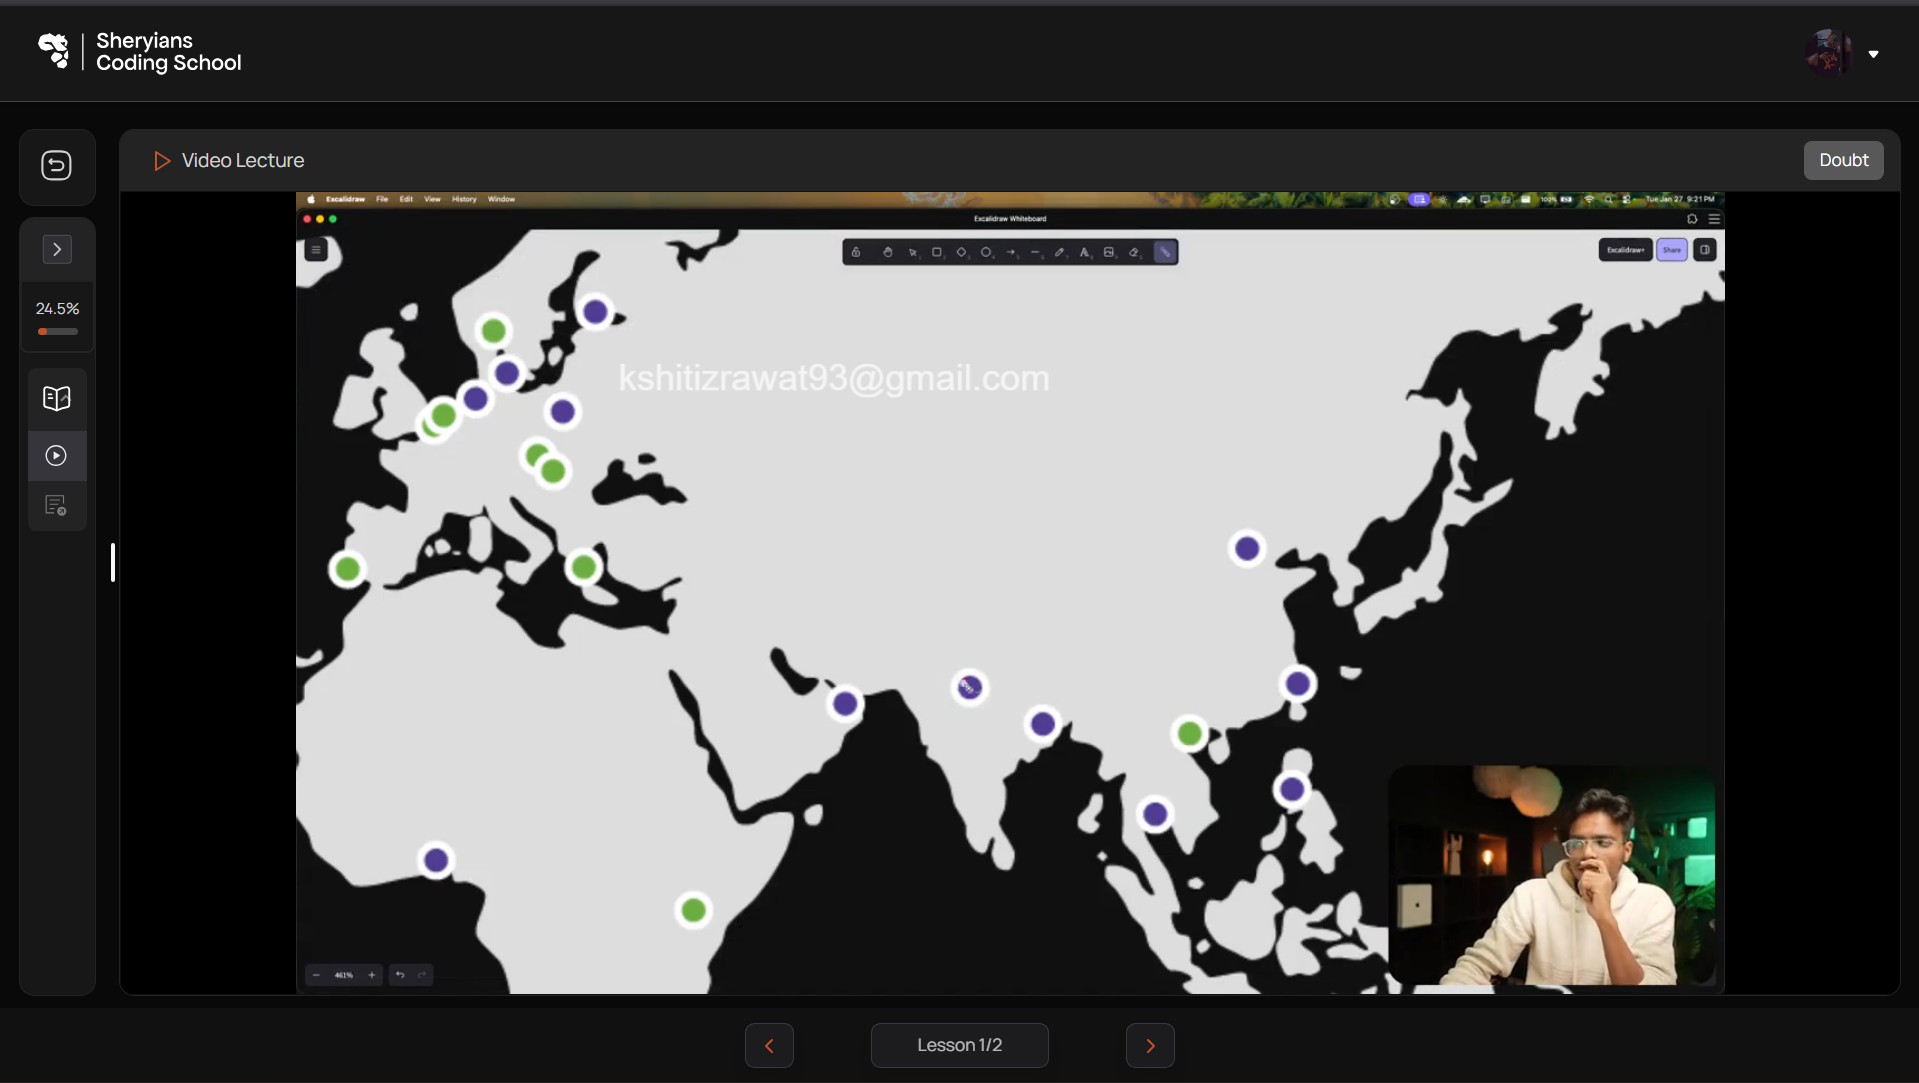Click the Wi-Fi icon in the menu bar

(1588, 199)
